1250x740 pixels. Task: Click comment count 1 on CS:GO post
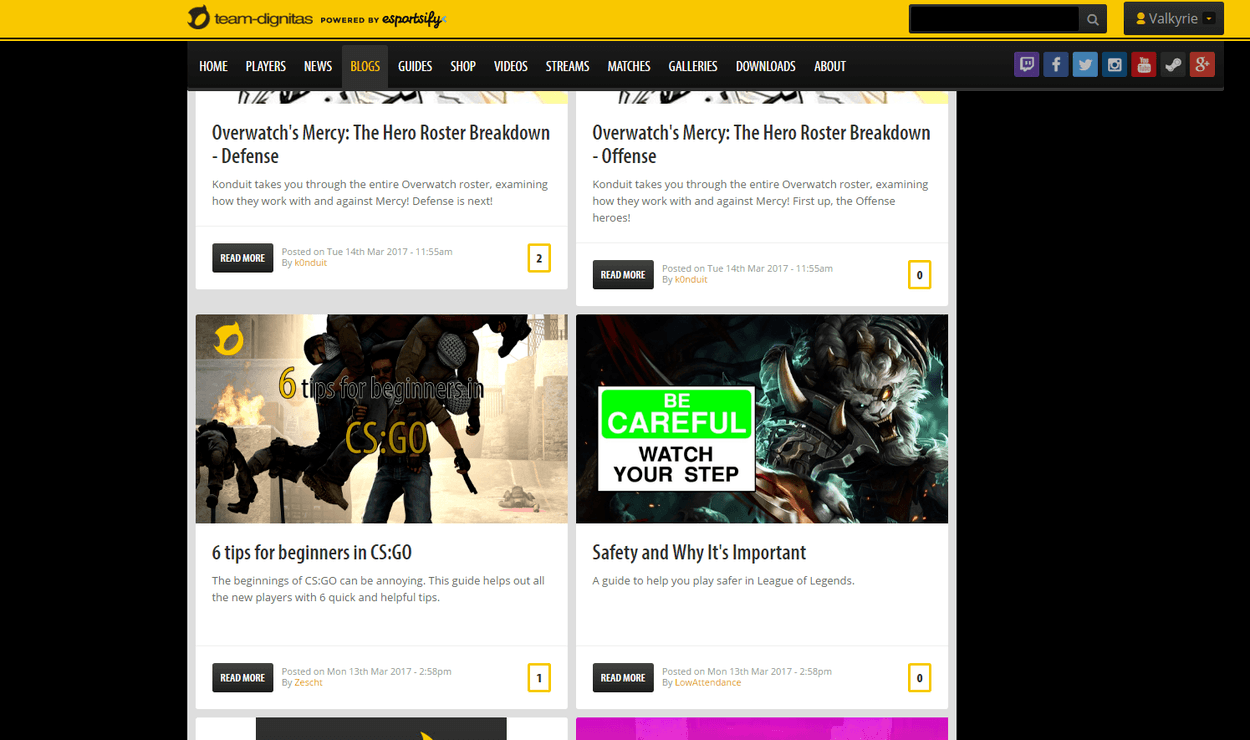click(x=539, y=678)
